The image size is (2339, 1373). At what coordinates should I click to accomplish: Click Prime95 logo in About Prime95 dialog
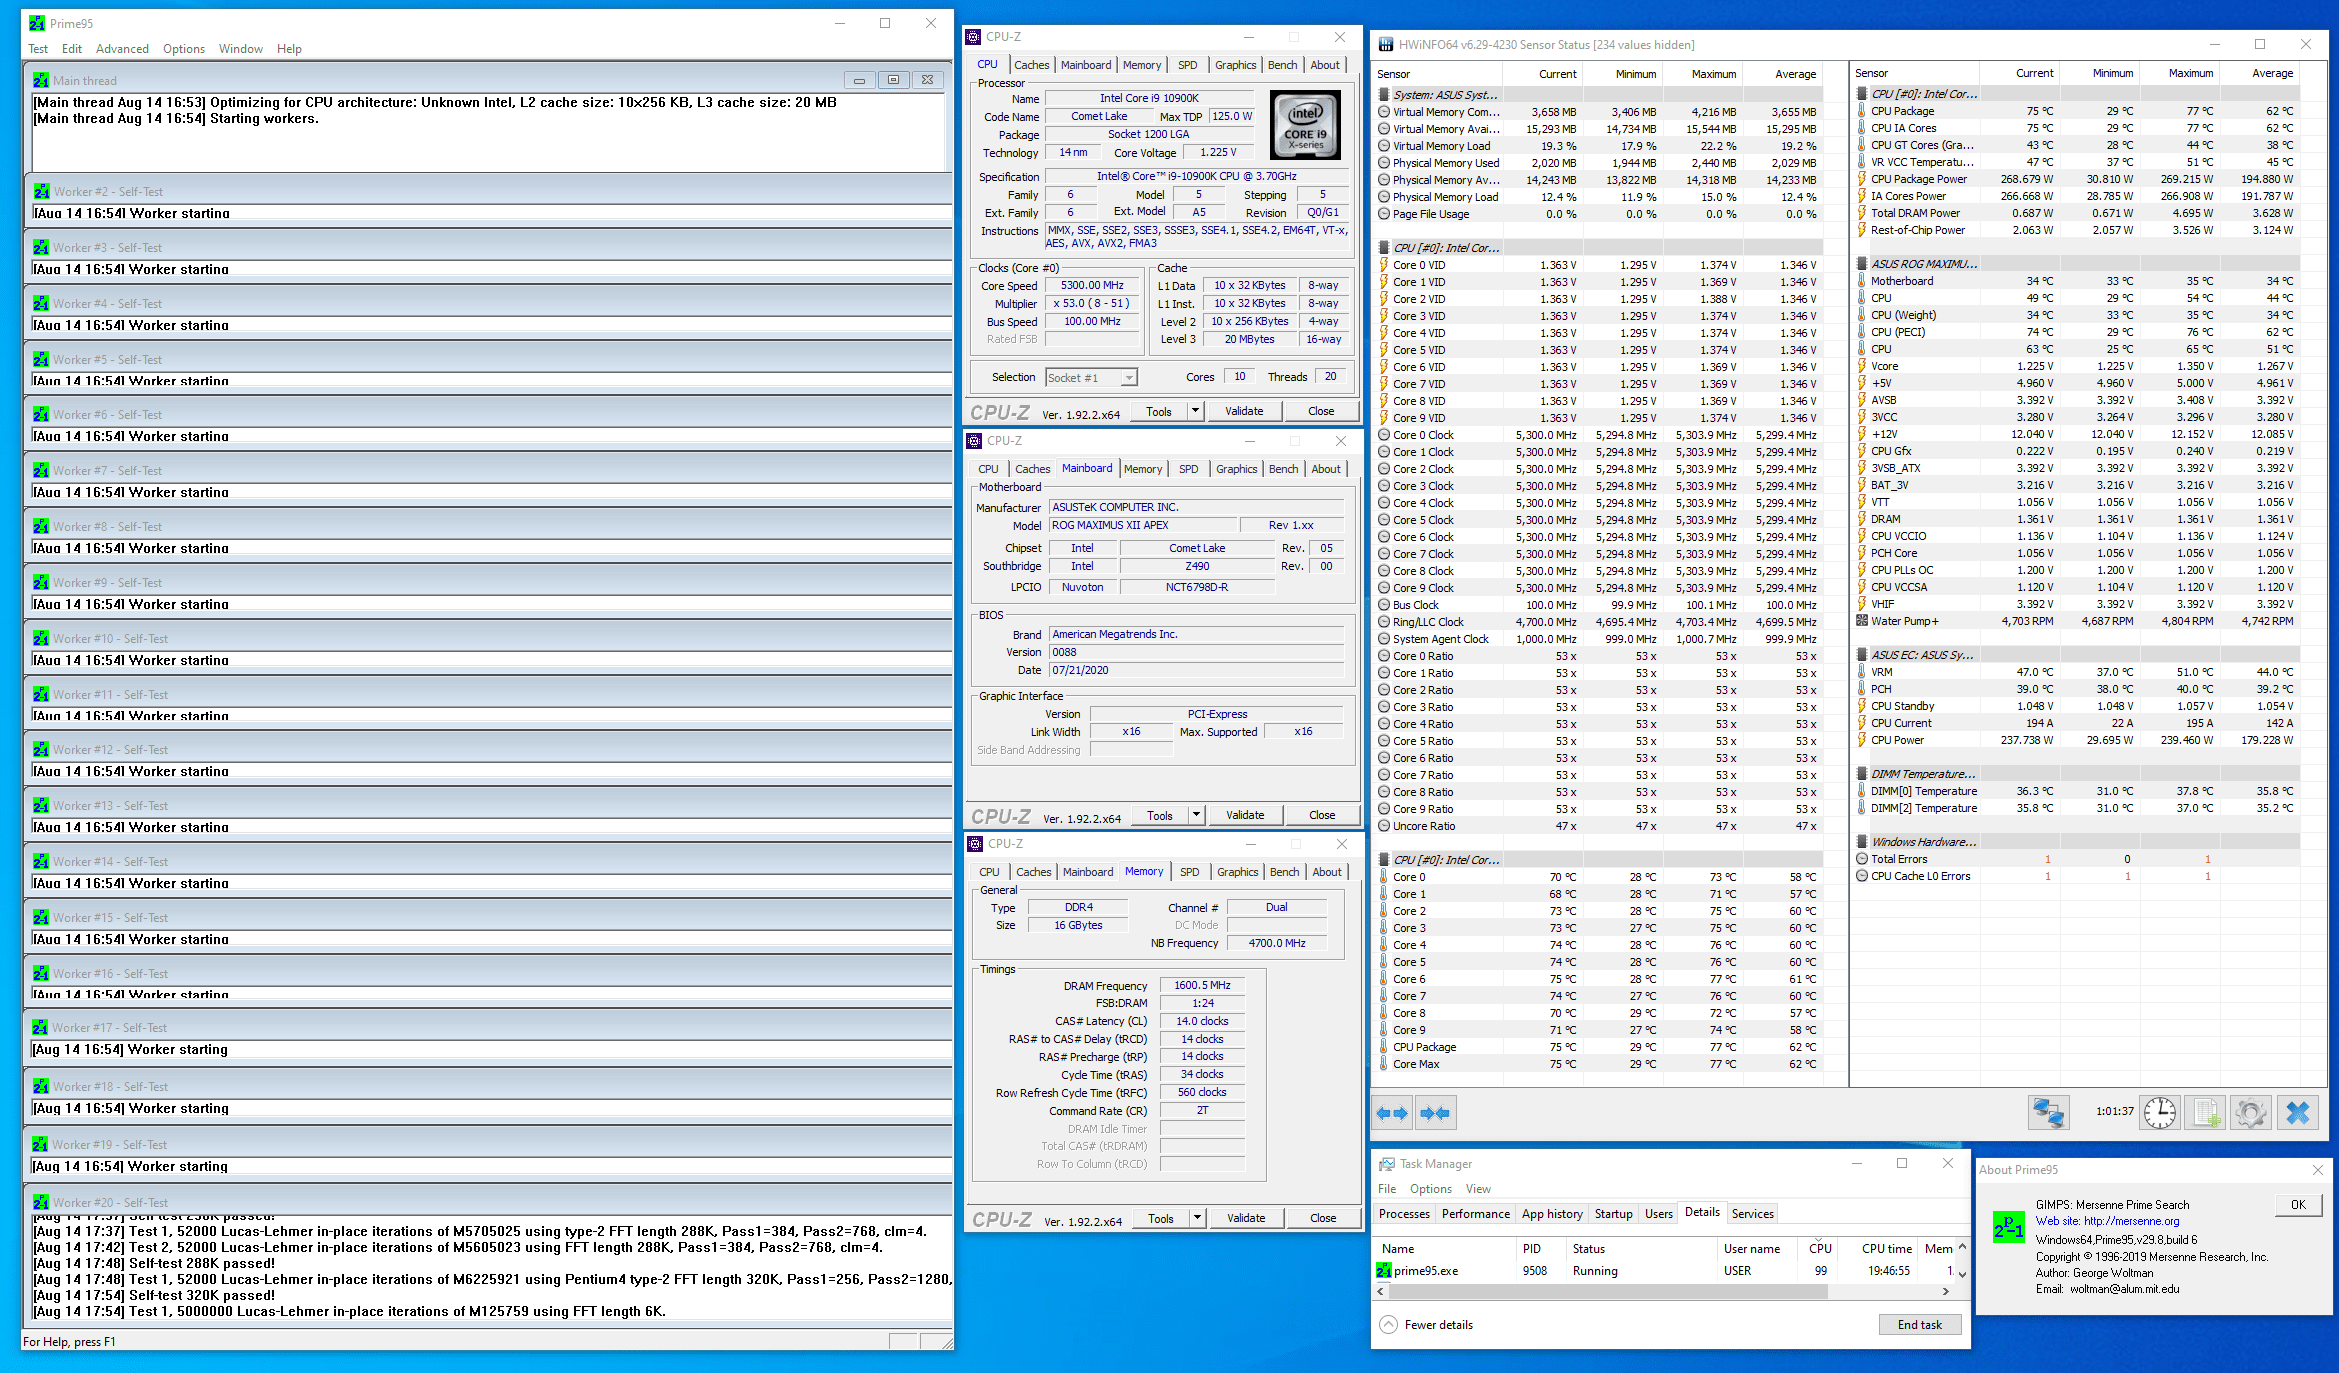(x=2009, y=1227)
